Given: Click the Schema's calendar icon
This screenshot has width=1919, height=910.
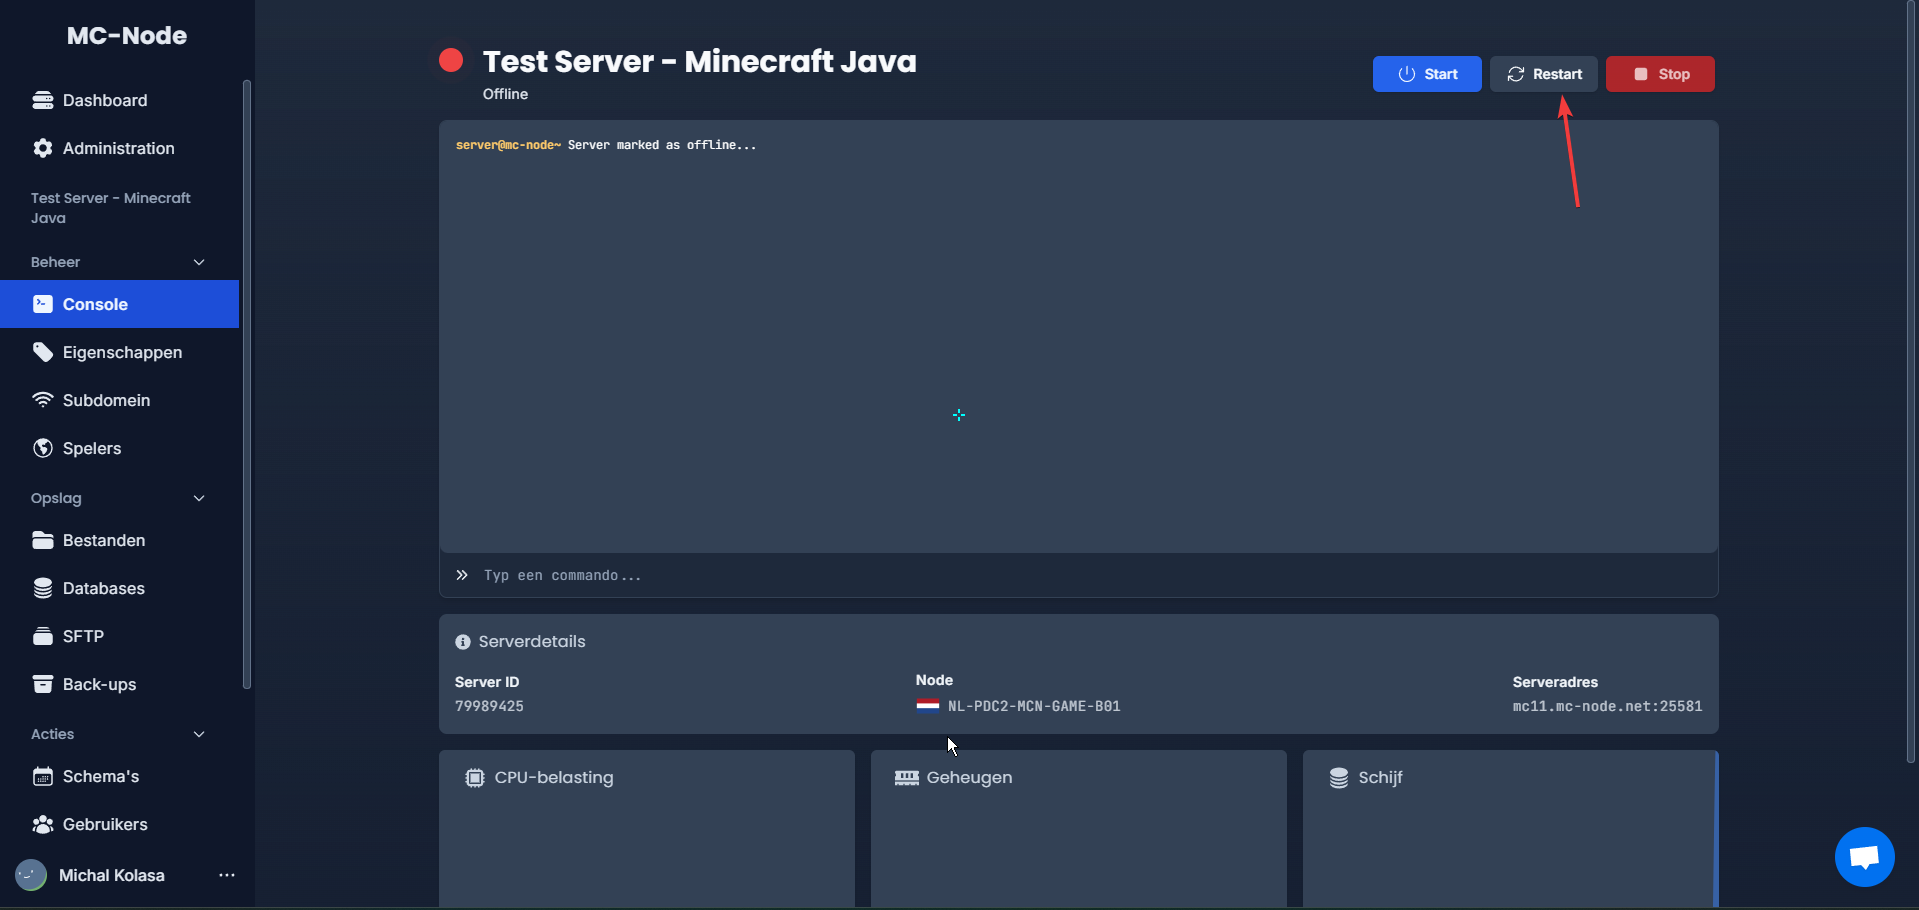Looking at the screenshot, I should [43, 776].
